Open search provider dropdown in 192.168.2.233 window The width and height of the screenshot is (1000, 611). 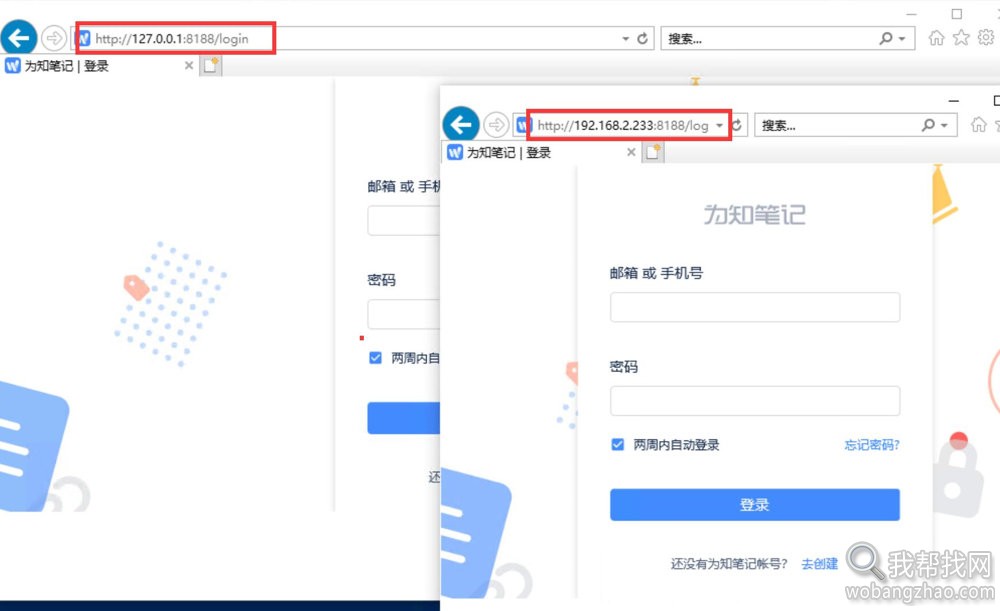pos(945,126)
